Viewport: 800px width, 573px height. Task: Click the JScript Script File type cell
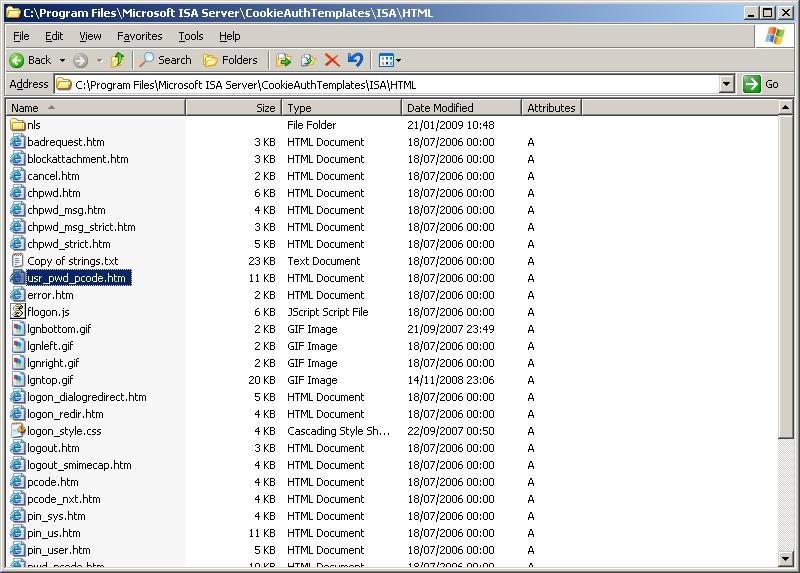click(x=328, y=312)
